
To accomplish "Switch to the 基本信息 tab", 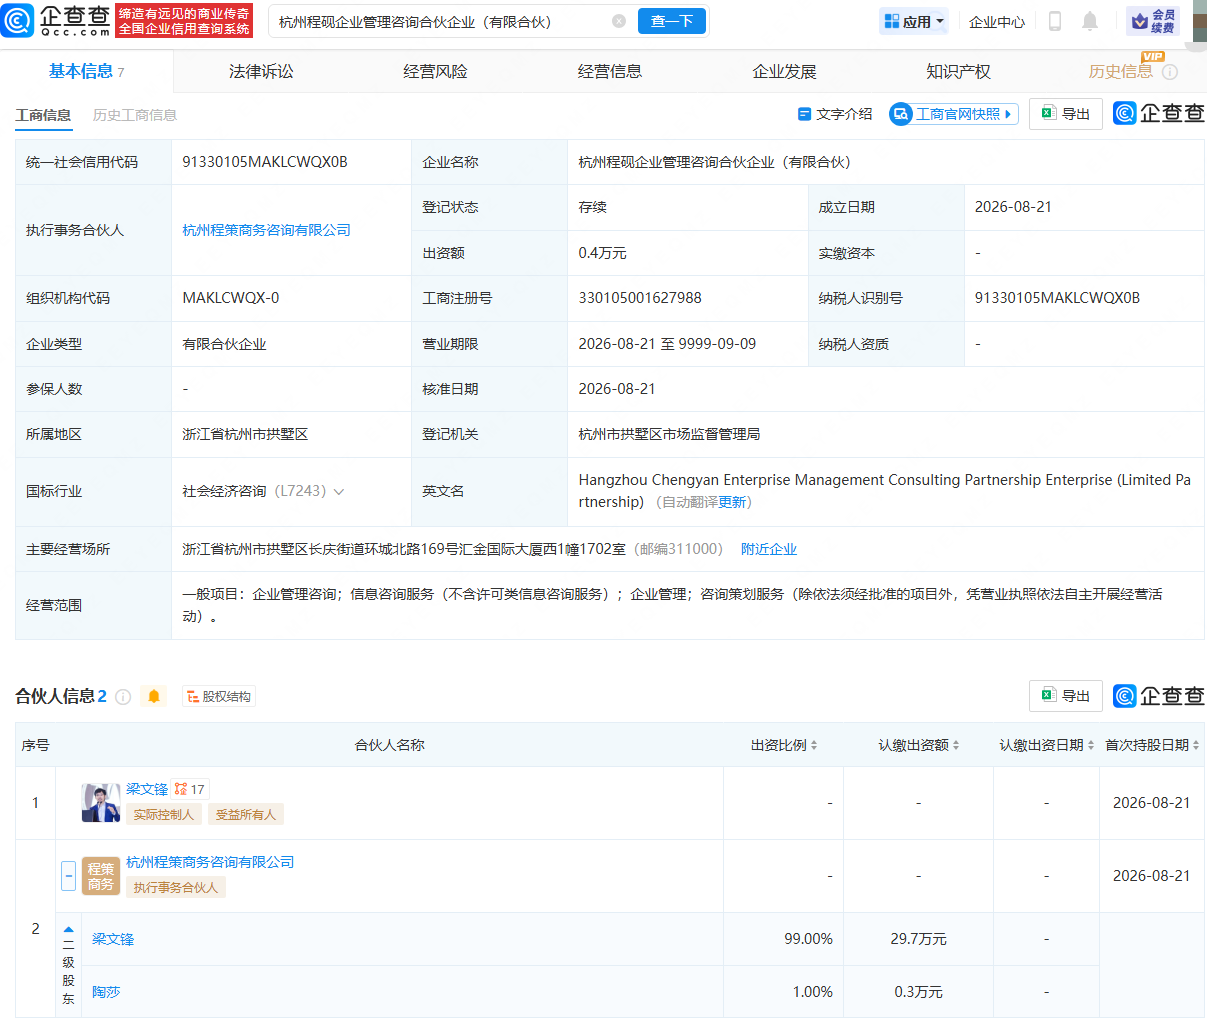I will point(86,71).
